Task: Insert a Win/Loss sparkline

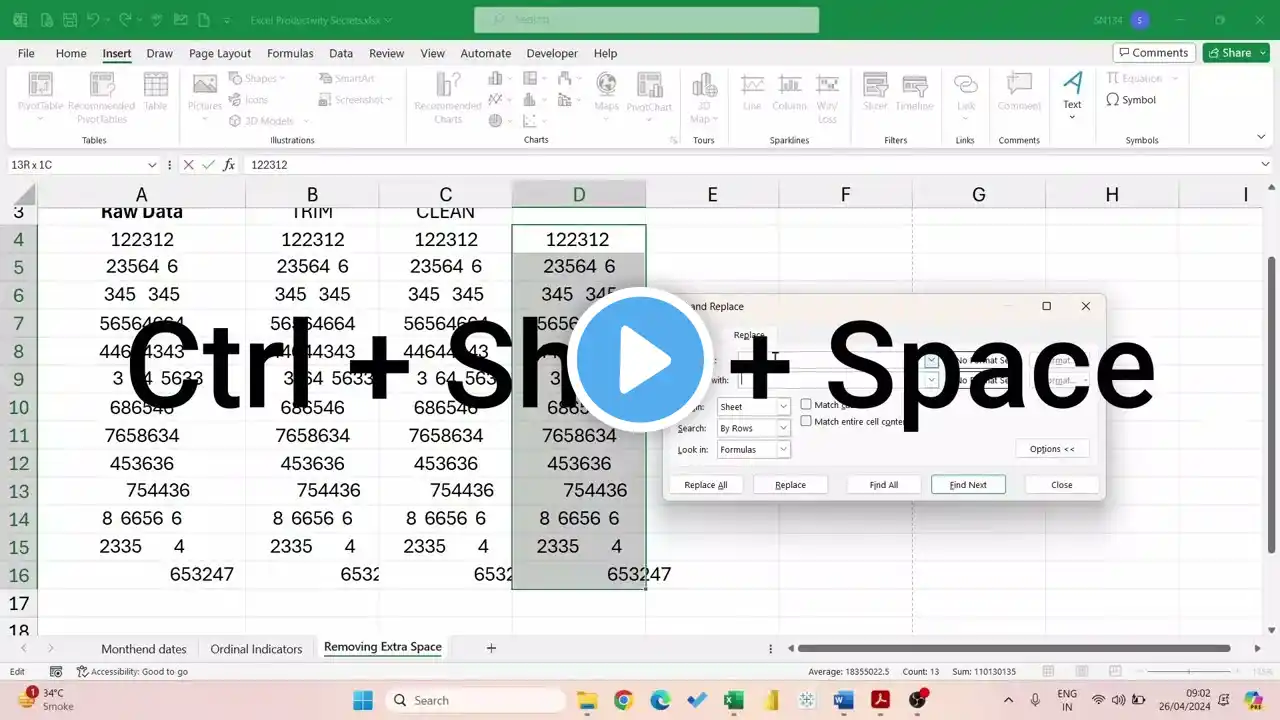Action: pyautogui.click(x=827, y=98)
